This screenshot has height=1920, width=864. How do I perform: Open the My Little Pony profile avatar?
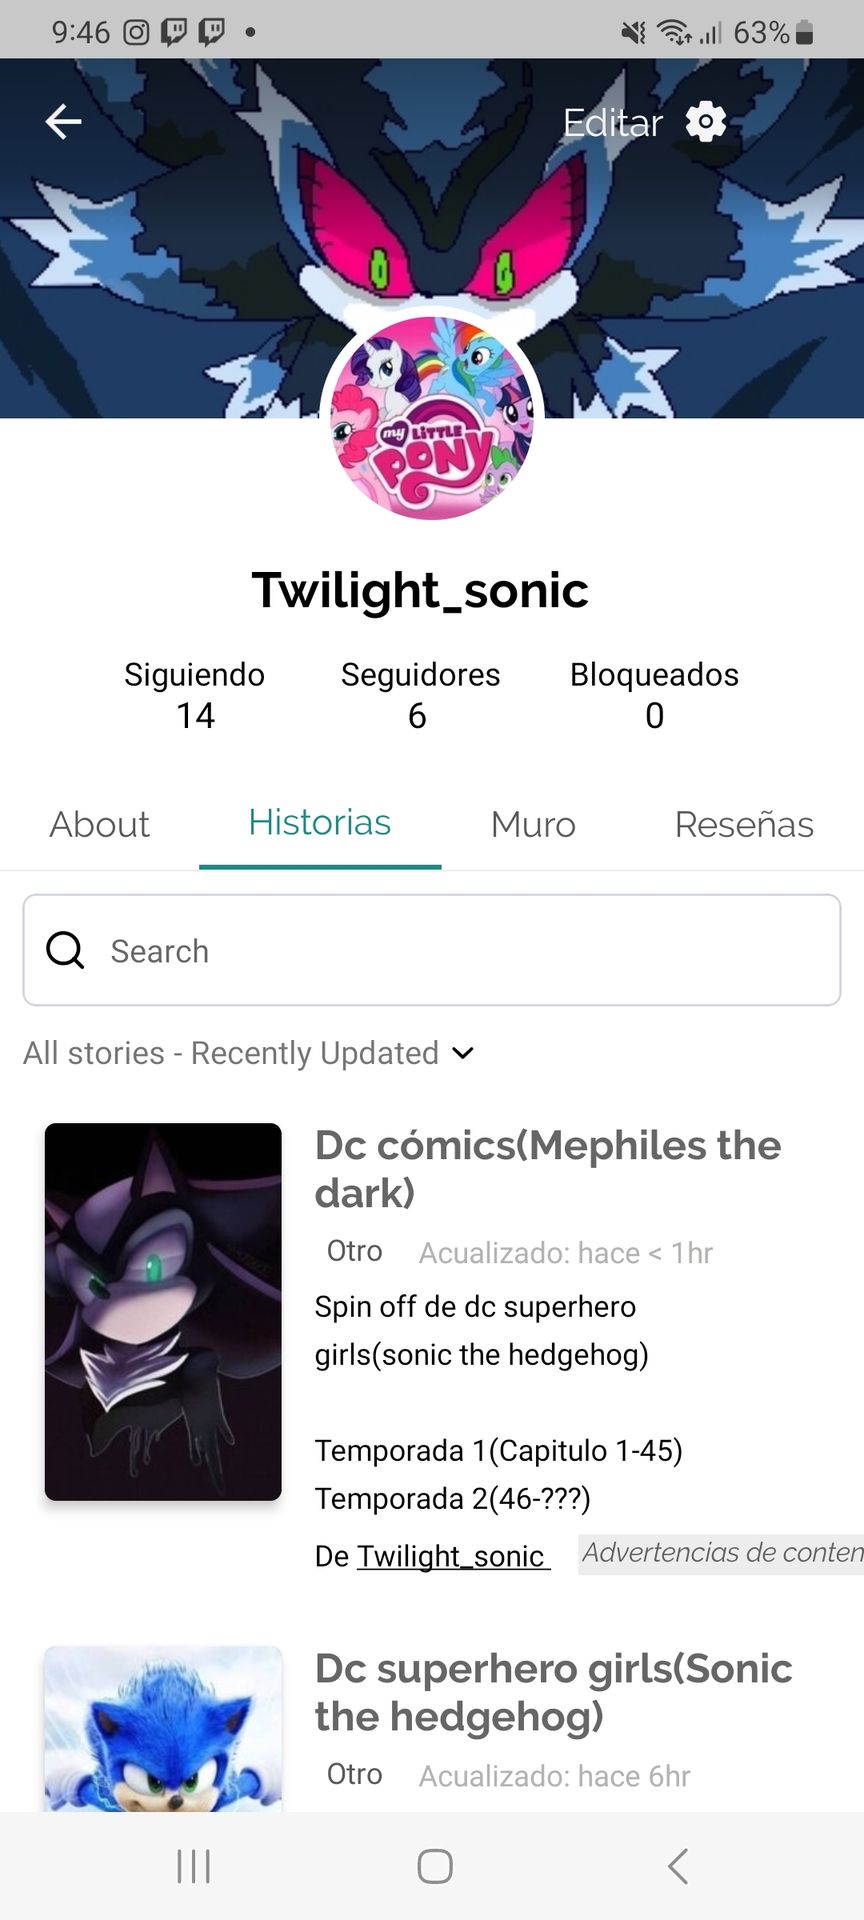pyautogui.click(x=432, y=417)
